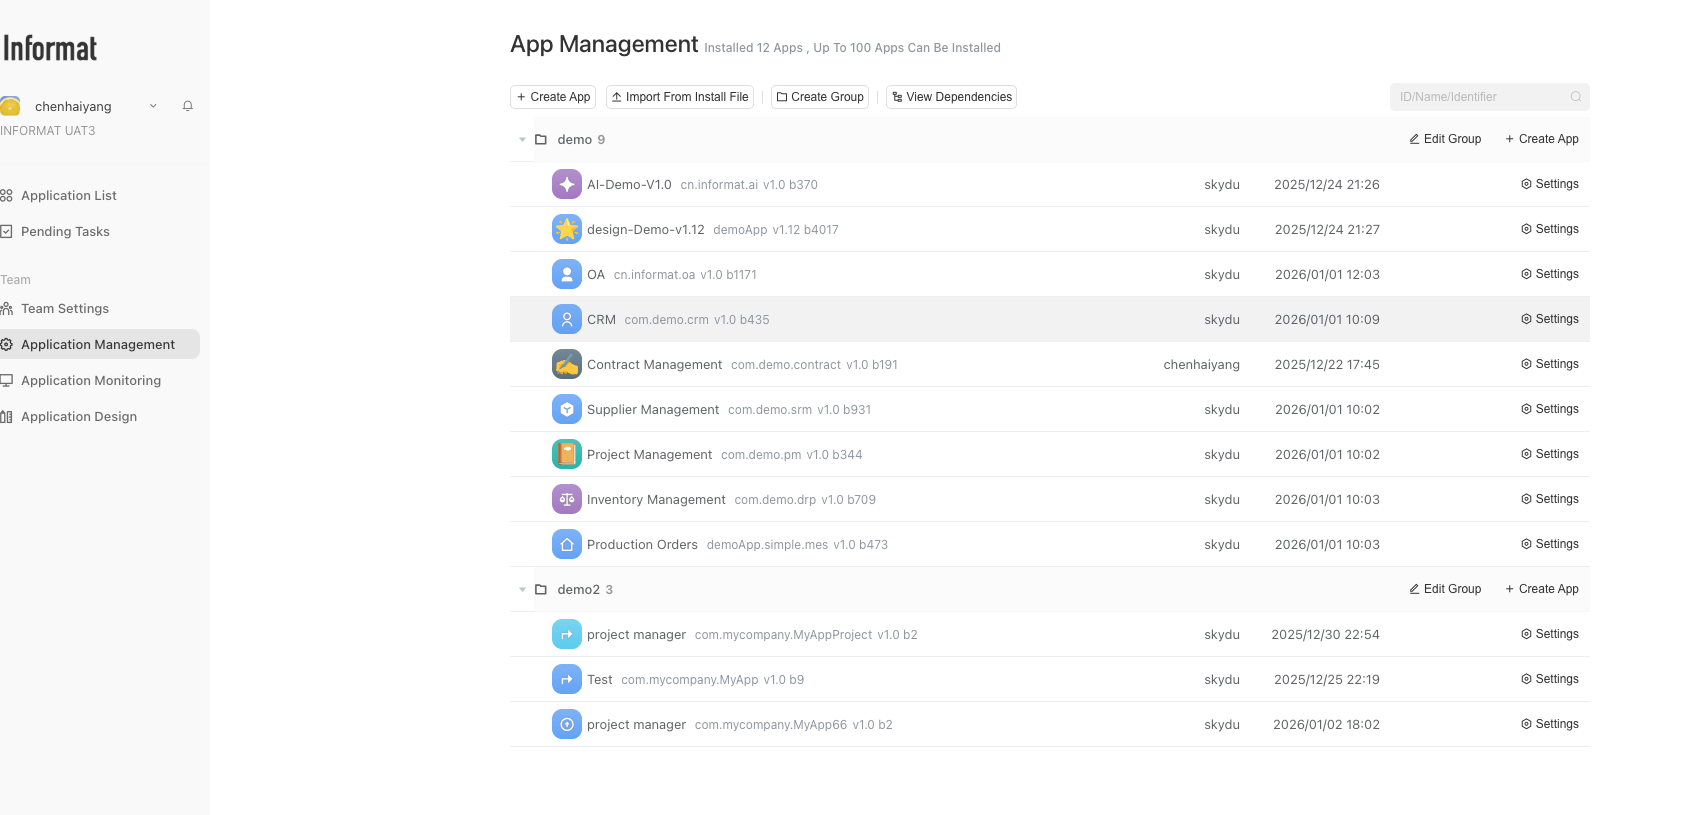Focus the ID/Name/Identifier search field
Image resolution: width=1696 pixels, height=815 pixels.
(x=1478, y=97)
